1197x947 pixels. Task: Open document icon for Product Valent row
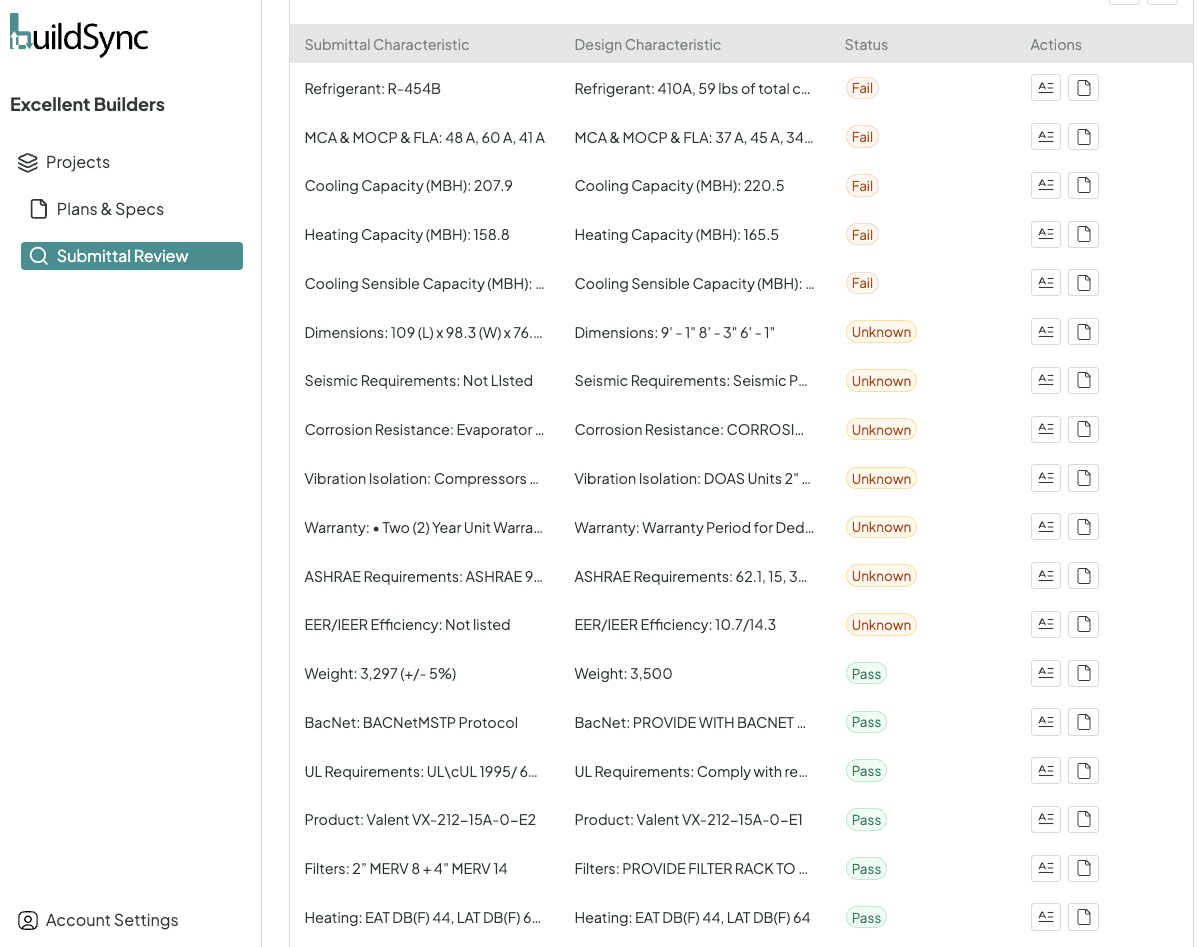point(1083,820)
